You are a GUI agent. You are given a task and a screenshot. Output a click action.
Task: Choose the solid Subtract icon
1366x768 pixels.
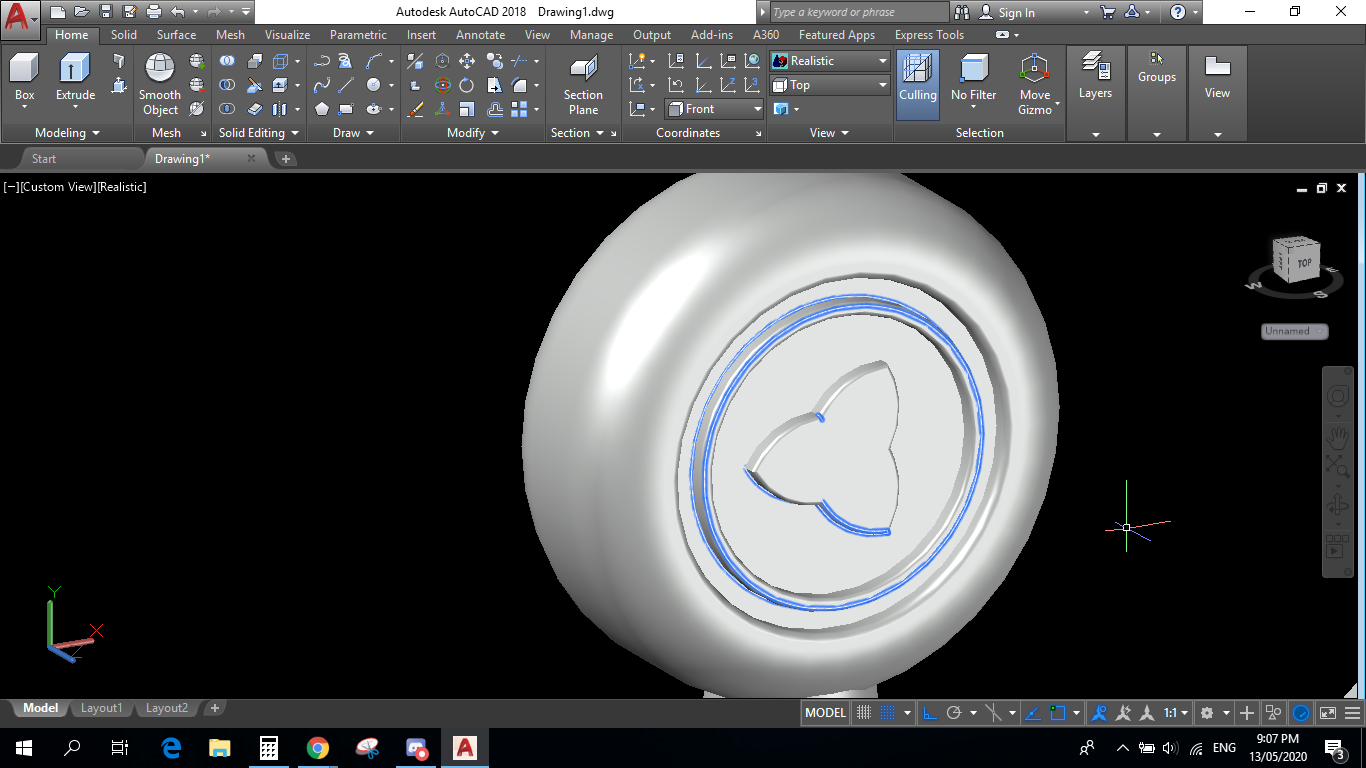pos(227,85)
